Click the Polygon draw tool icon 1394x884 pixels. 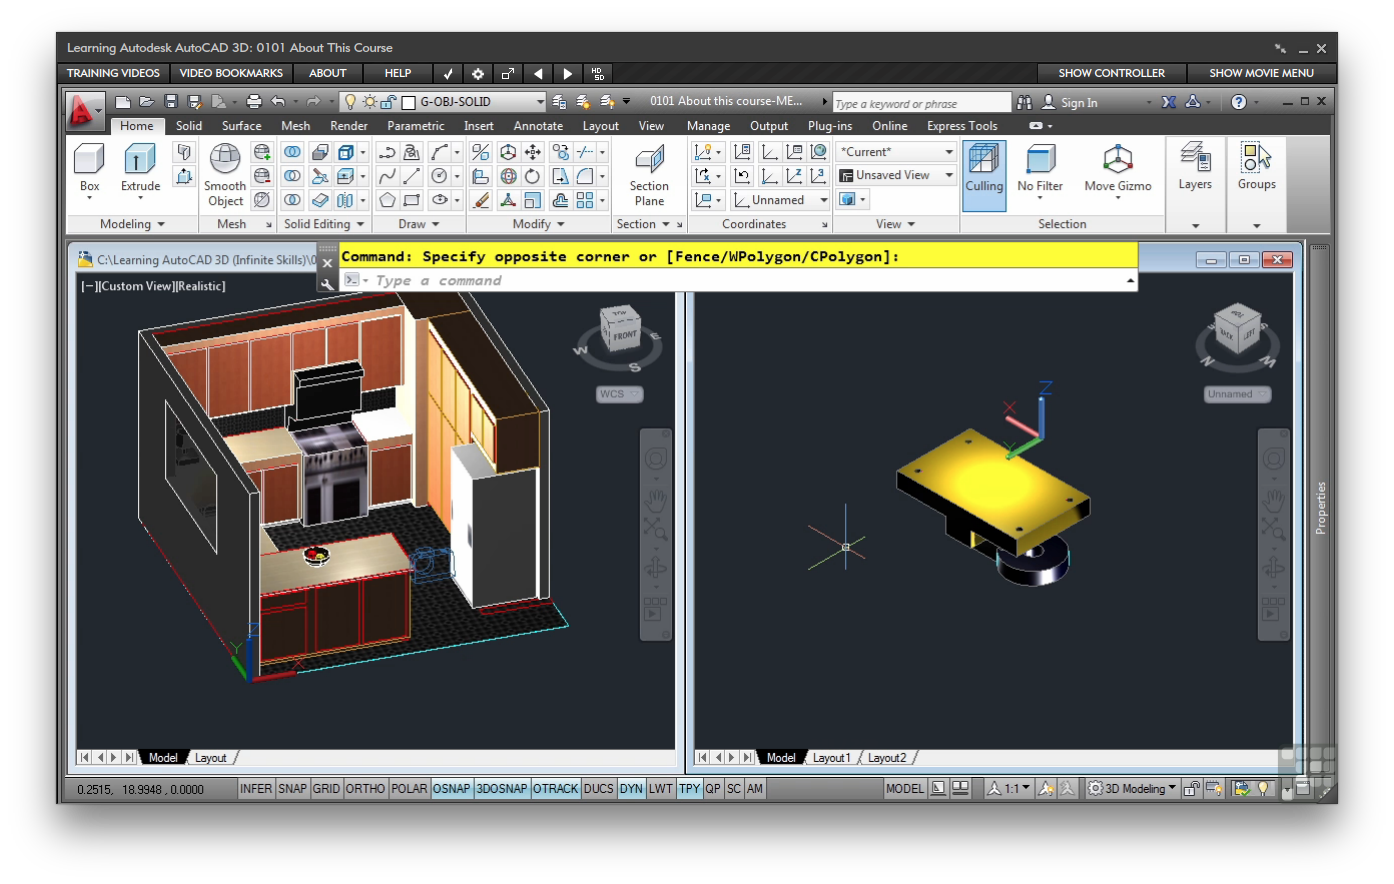click(x=387, y=200)
